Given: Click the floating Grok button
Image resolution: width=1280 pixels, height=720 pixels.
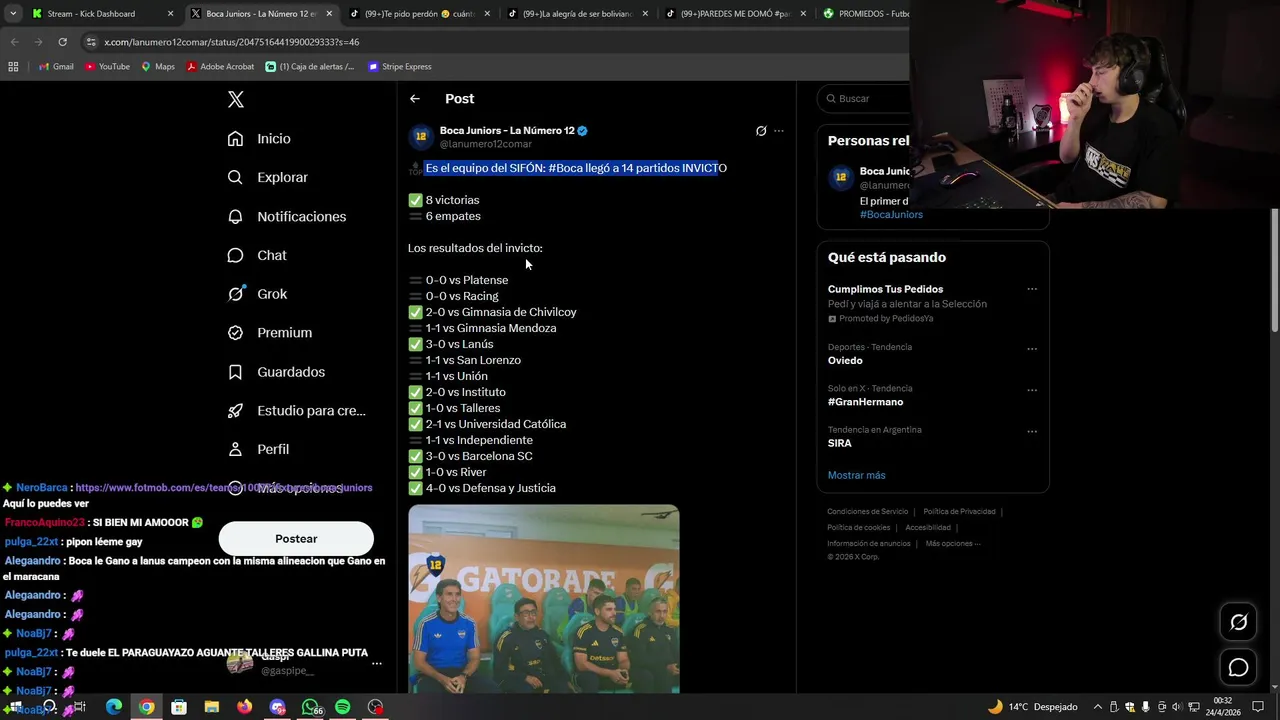Looking at the screenshot, I should (1238, 622).
